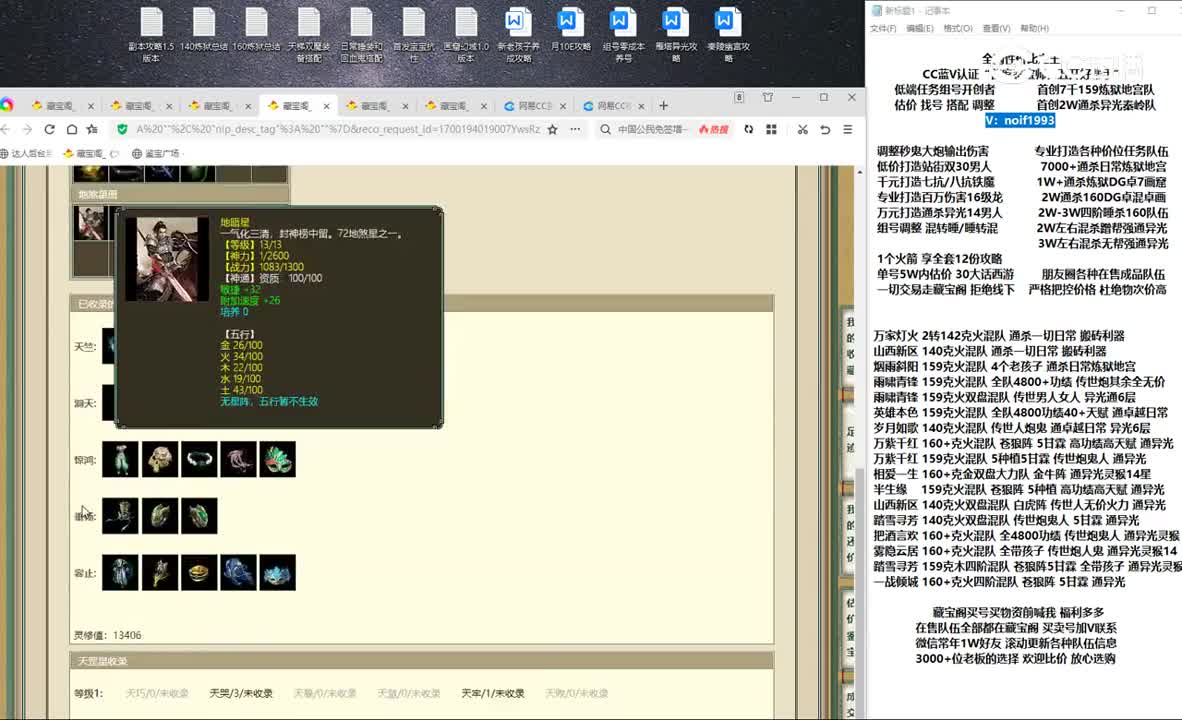
Task: Select green feathered mask in 惊鸿 row
Action: click(277, 459)
